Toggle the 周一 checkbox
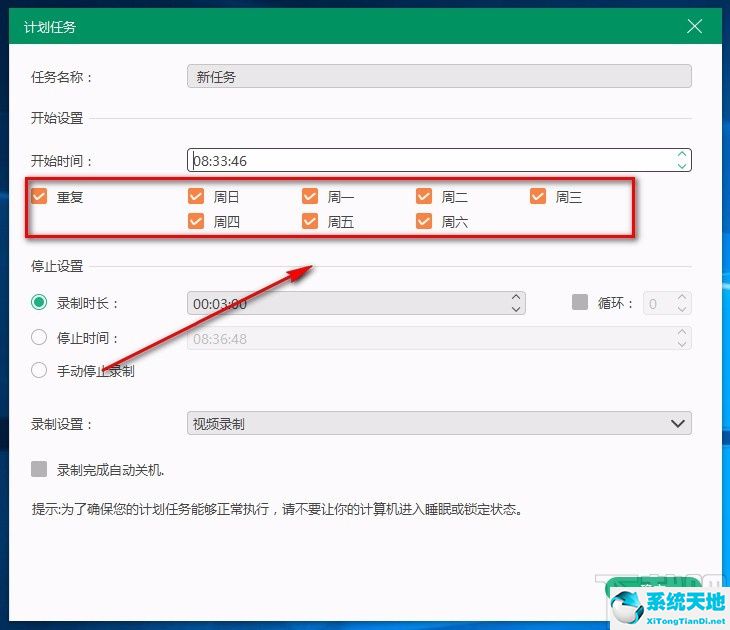Image resolution: width=730 pixels, height=630 pixels. click(x=310, y=196)
